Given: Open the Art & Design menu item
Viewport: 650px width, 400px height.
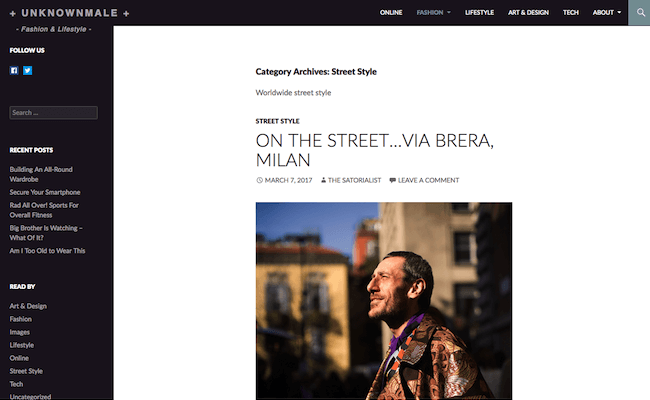Looking at the screenshot, I should (528, 12).
